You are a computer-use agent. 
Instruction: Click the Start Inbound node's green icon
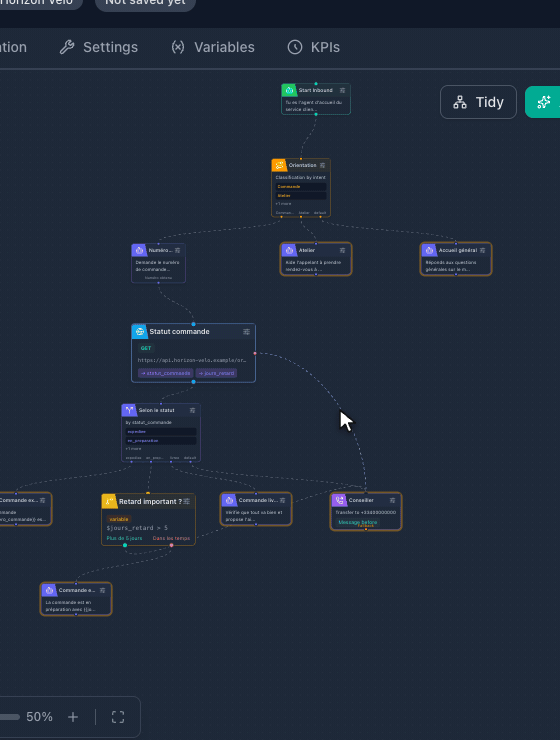289,90
